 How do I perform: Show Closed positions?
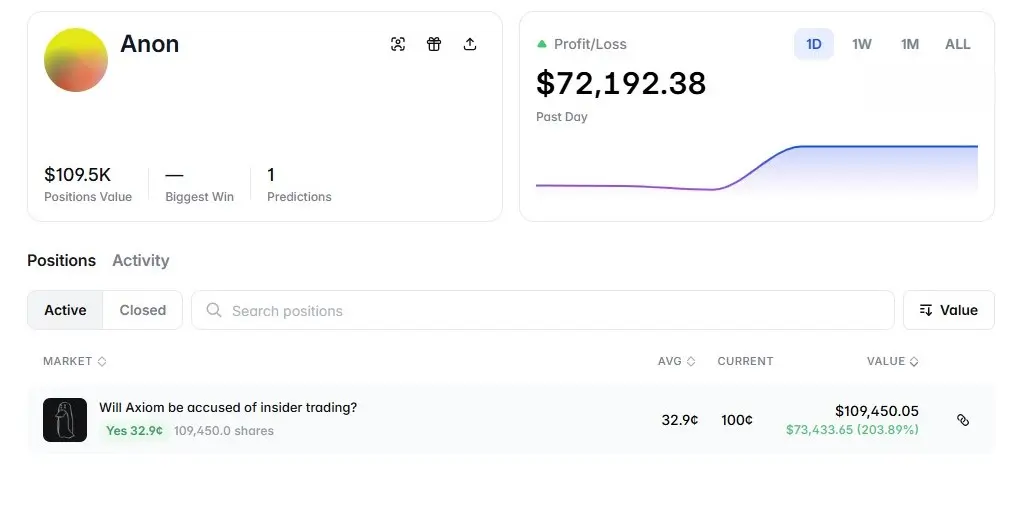click(x=143, y=310)
